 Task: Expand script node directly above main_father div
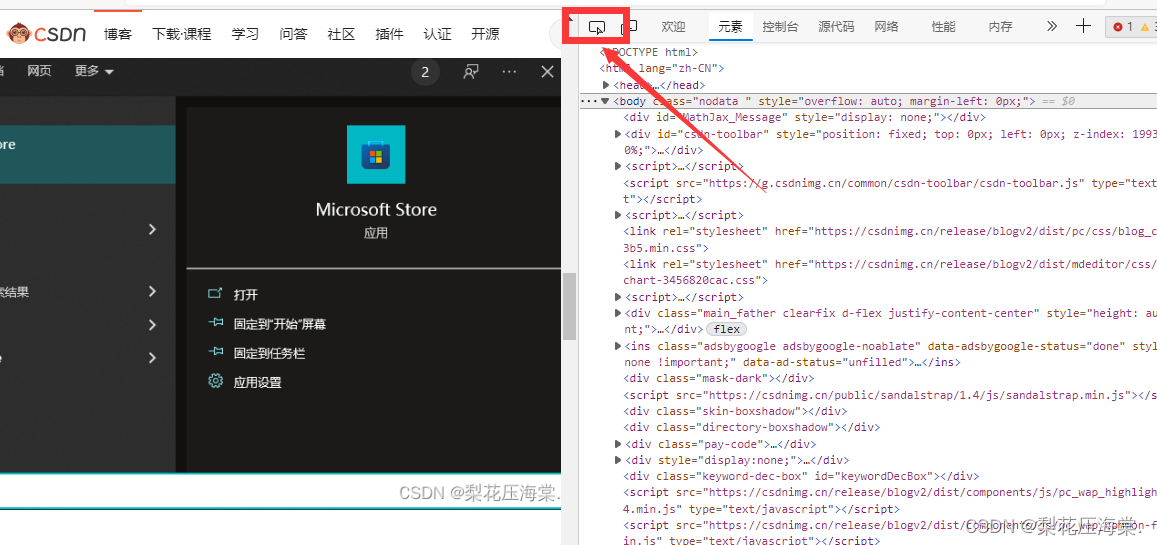(618, 297)
